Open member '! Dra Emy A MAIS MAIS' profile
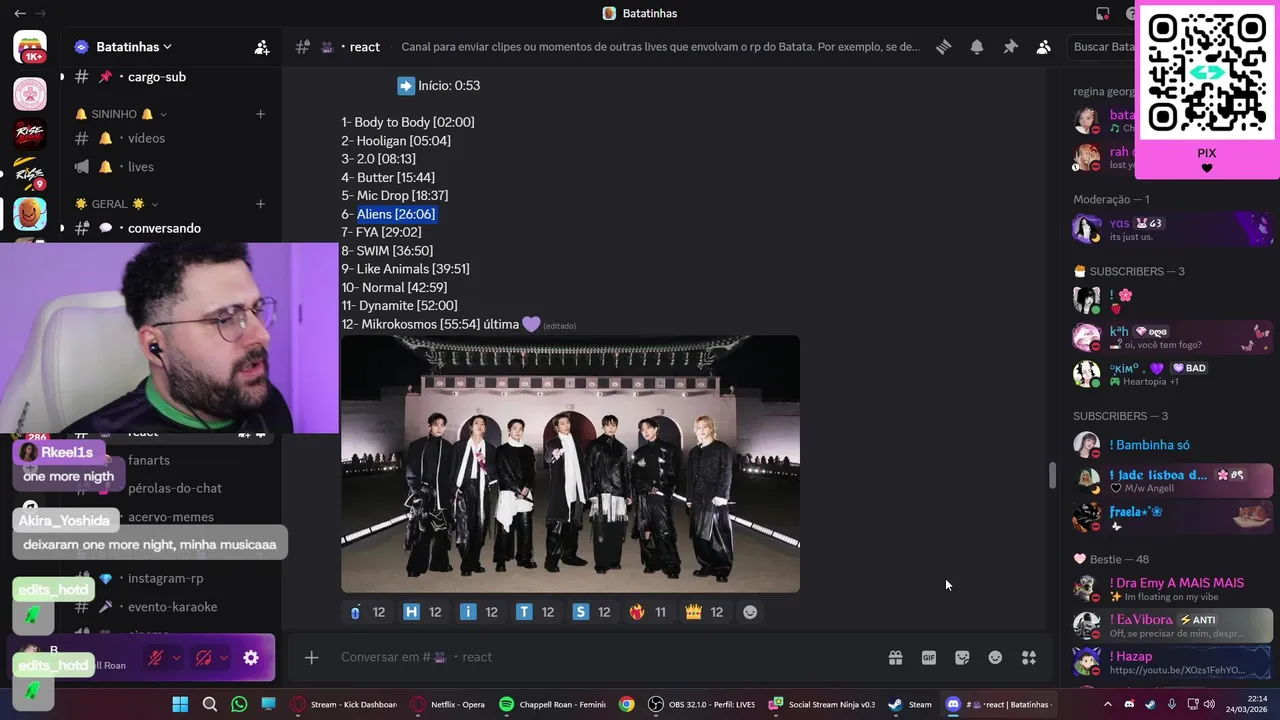Viewport: 1280px width, 720px height. 1170,588
